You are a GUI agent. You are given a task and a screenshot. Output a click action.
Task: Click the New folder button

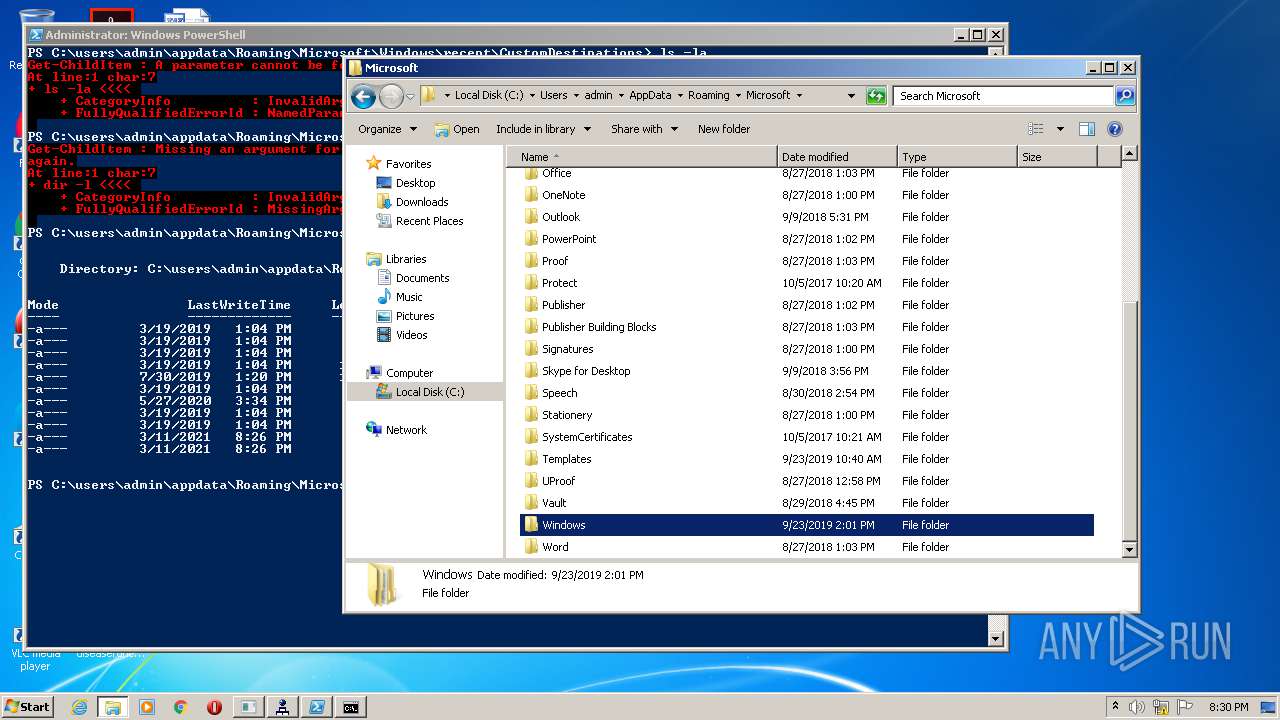pyautogui.click(x=724, y=129)
